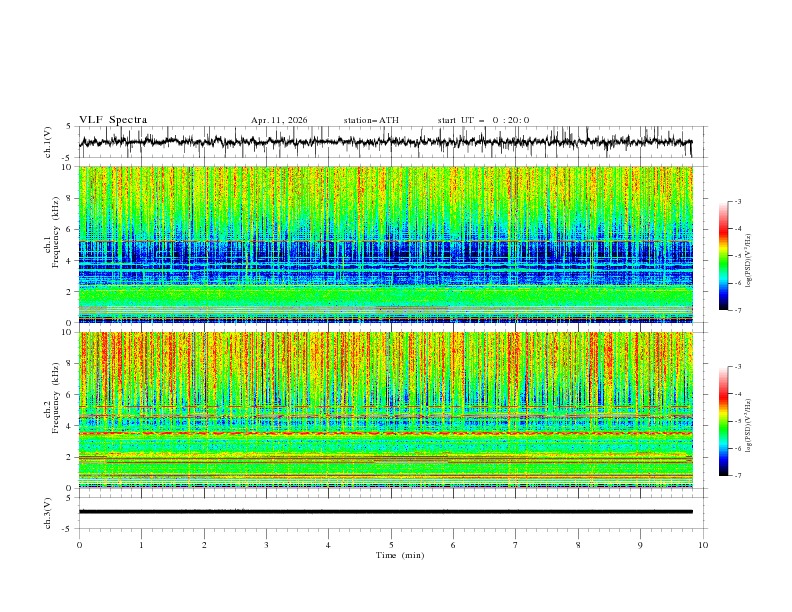Click the '6' tick on the time axis

tap(453, 545)
